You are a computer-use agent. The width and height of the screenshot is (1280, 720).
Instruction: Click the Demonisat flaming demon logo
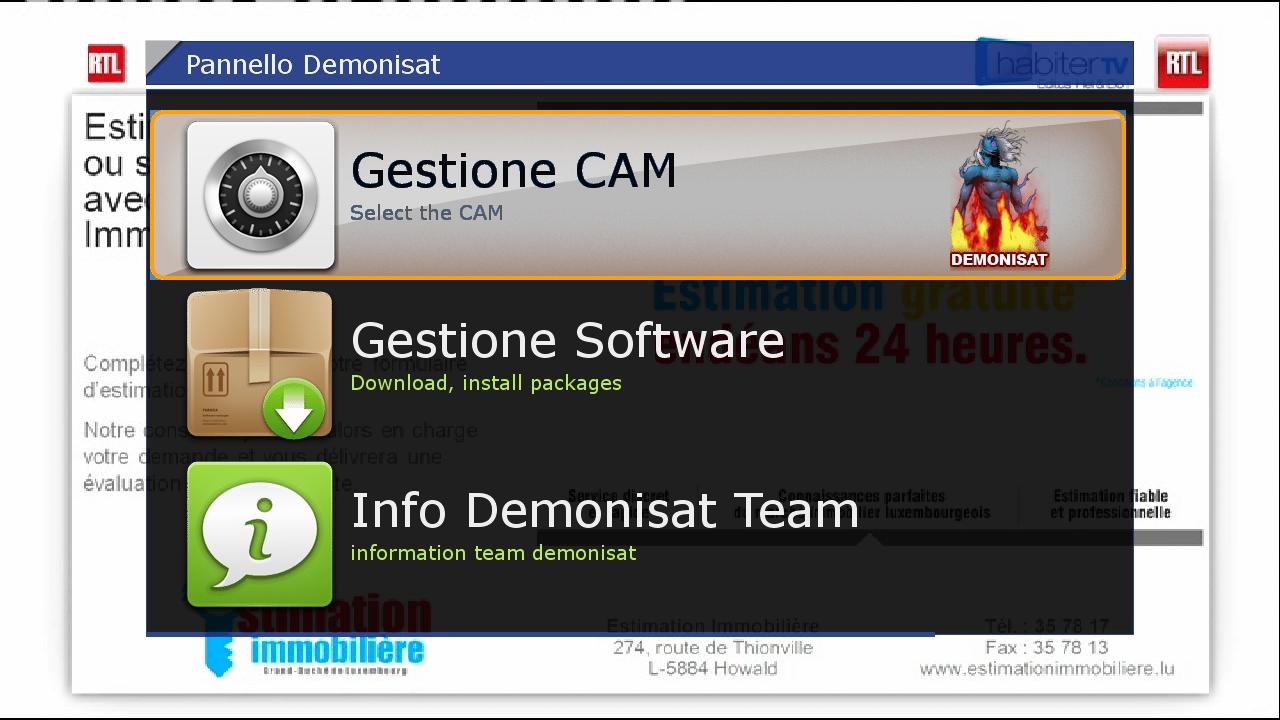point(999,195)
